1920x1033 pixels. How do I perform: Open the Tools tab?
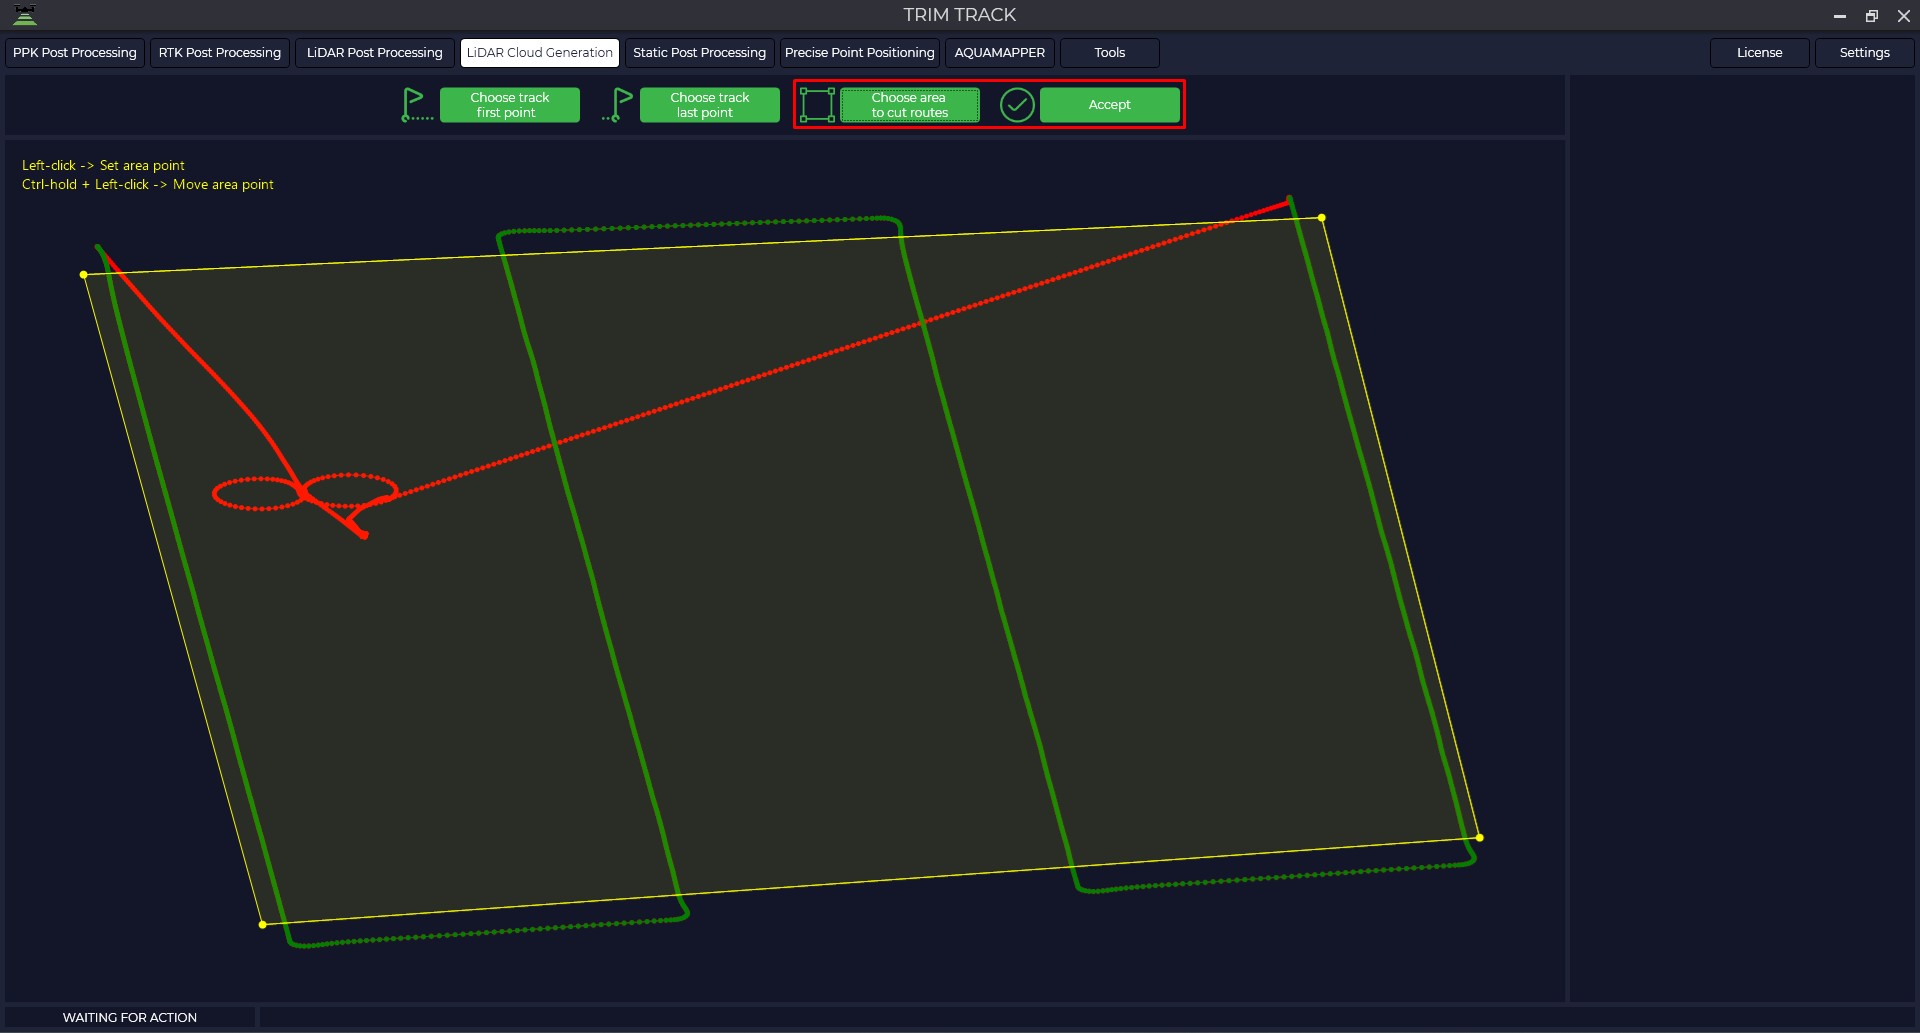click(1110, 53)
